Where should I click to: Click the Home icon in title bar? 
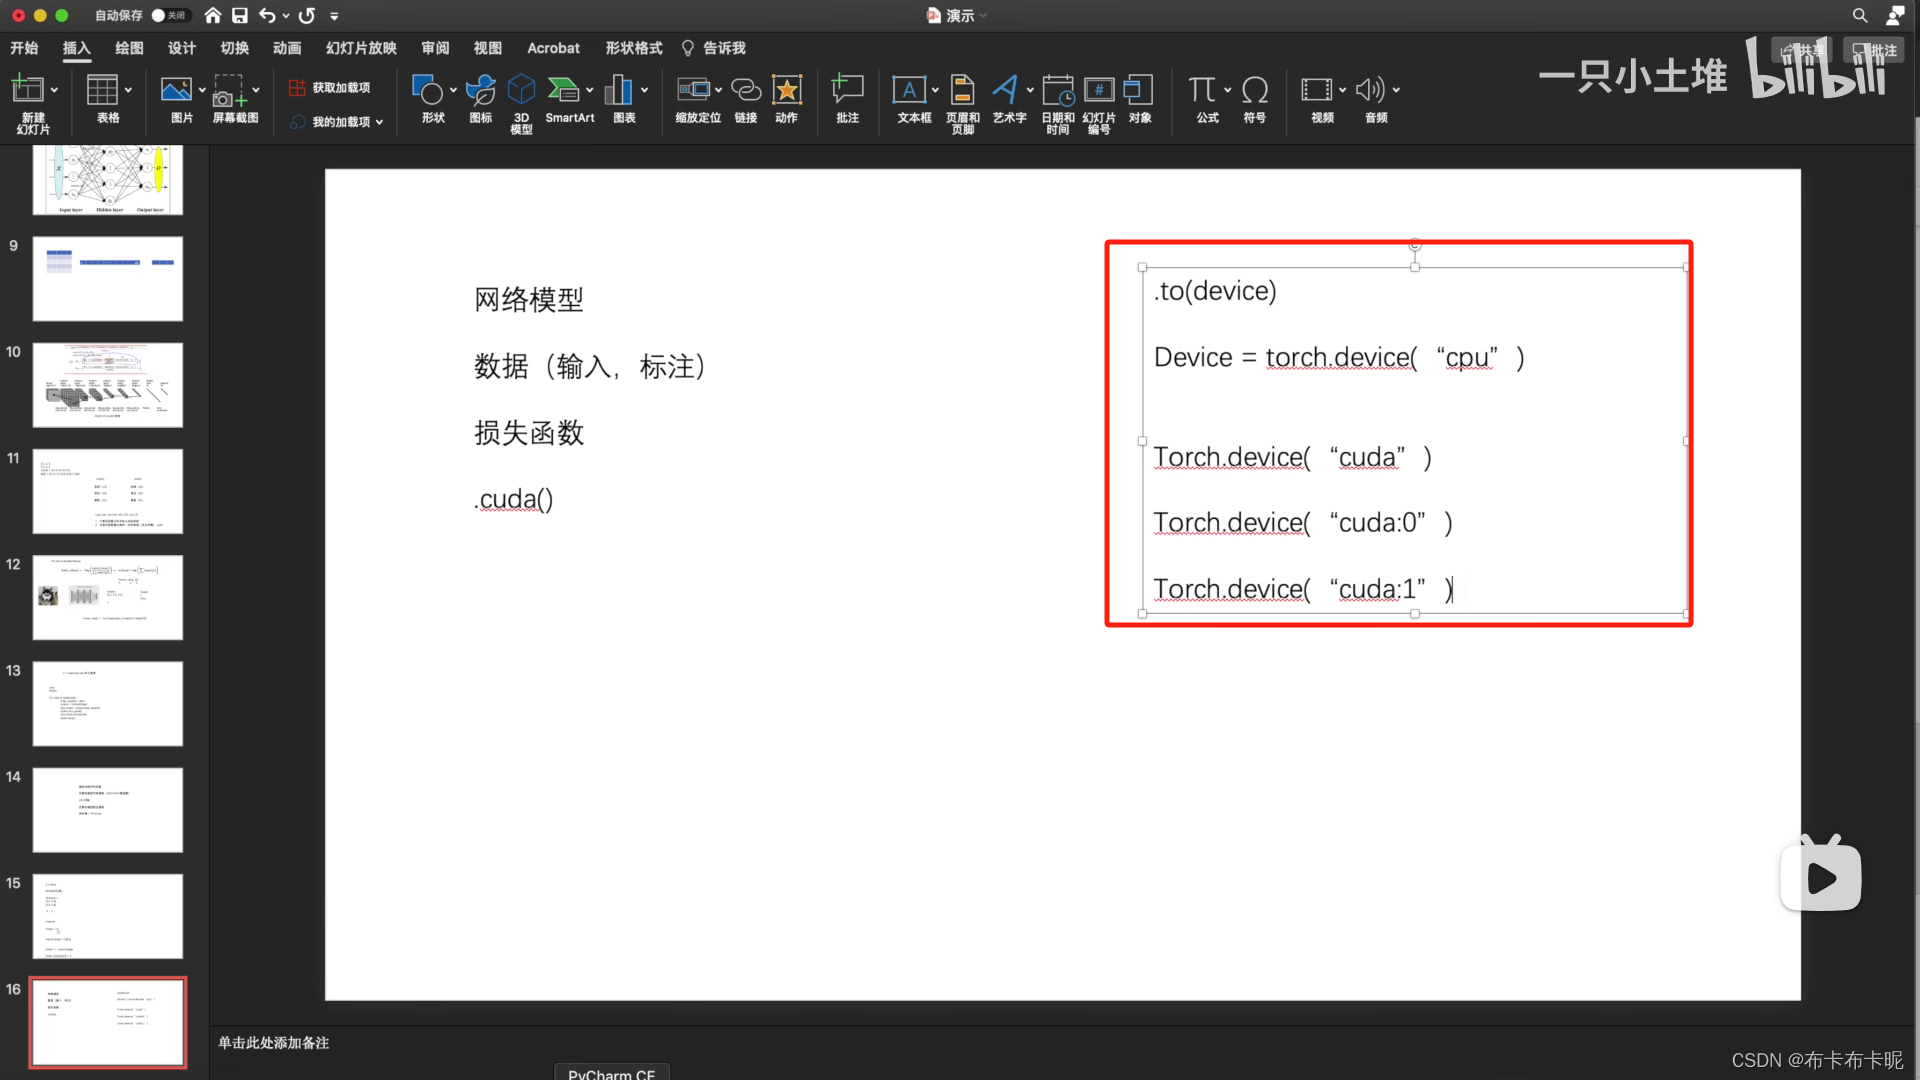coord(213,15)
